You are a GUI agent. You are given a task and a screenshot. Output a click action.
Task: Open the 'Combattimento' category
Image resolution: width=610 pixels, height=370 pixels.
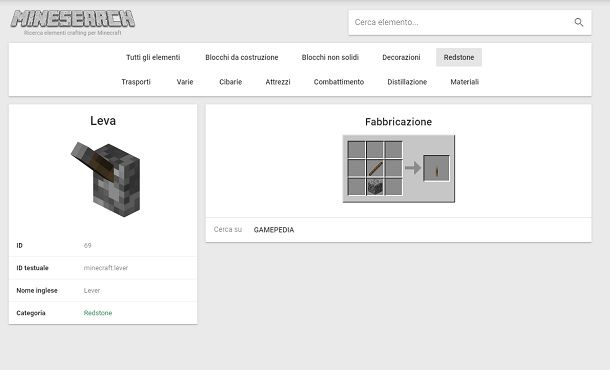(339, 82)
